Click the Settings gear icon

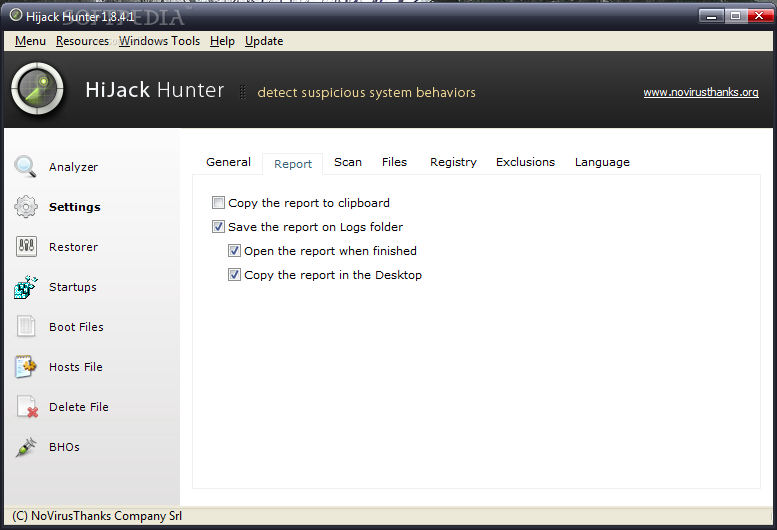click(x=26, y=207)
